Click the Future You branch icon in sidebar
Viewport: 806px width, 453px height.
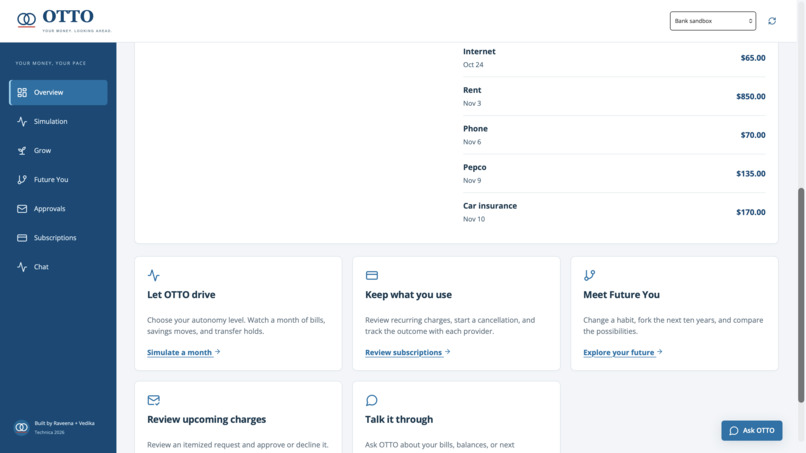coord(22,179)
